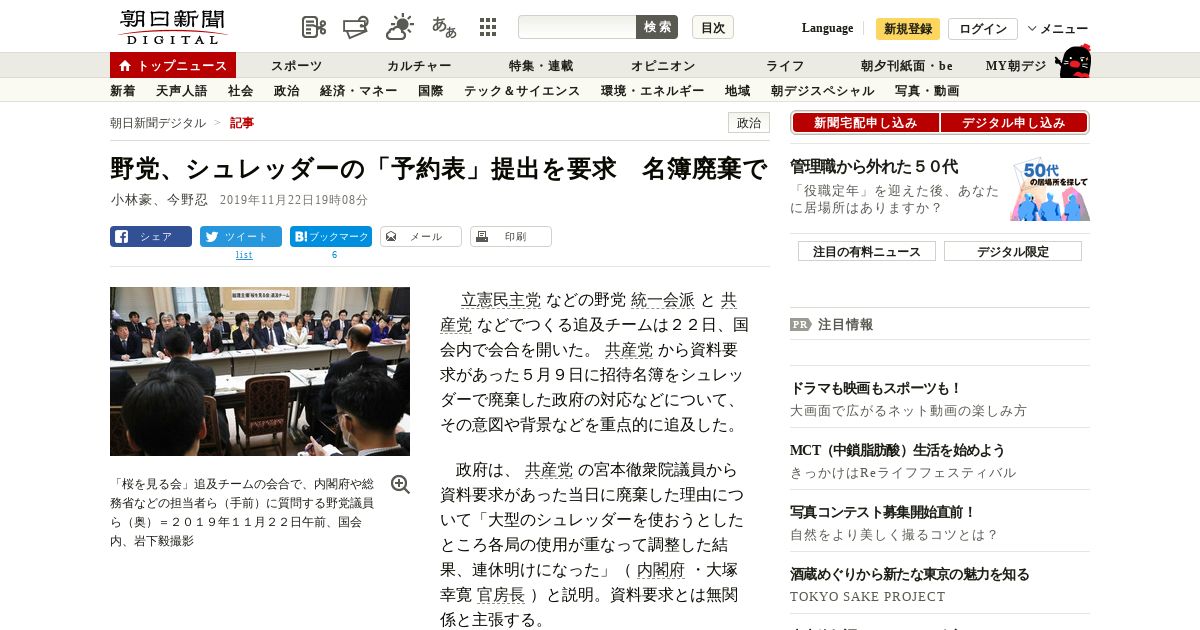Open the breaking news megaphone icon
Image resolution: width=1200 pixels, height=630 pixels.
(356, 27)
